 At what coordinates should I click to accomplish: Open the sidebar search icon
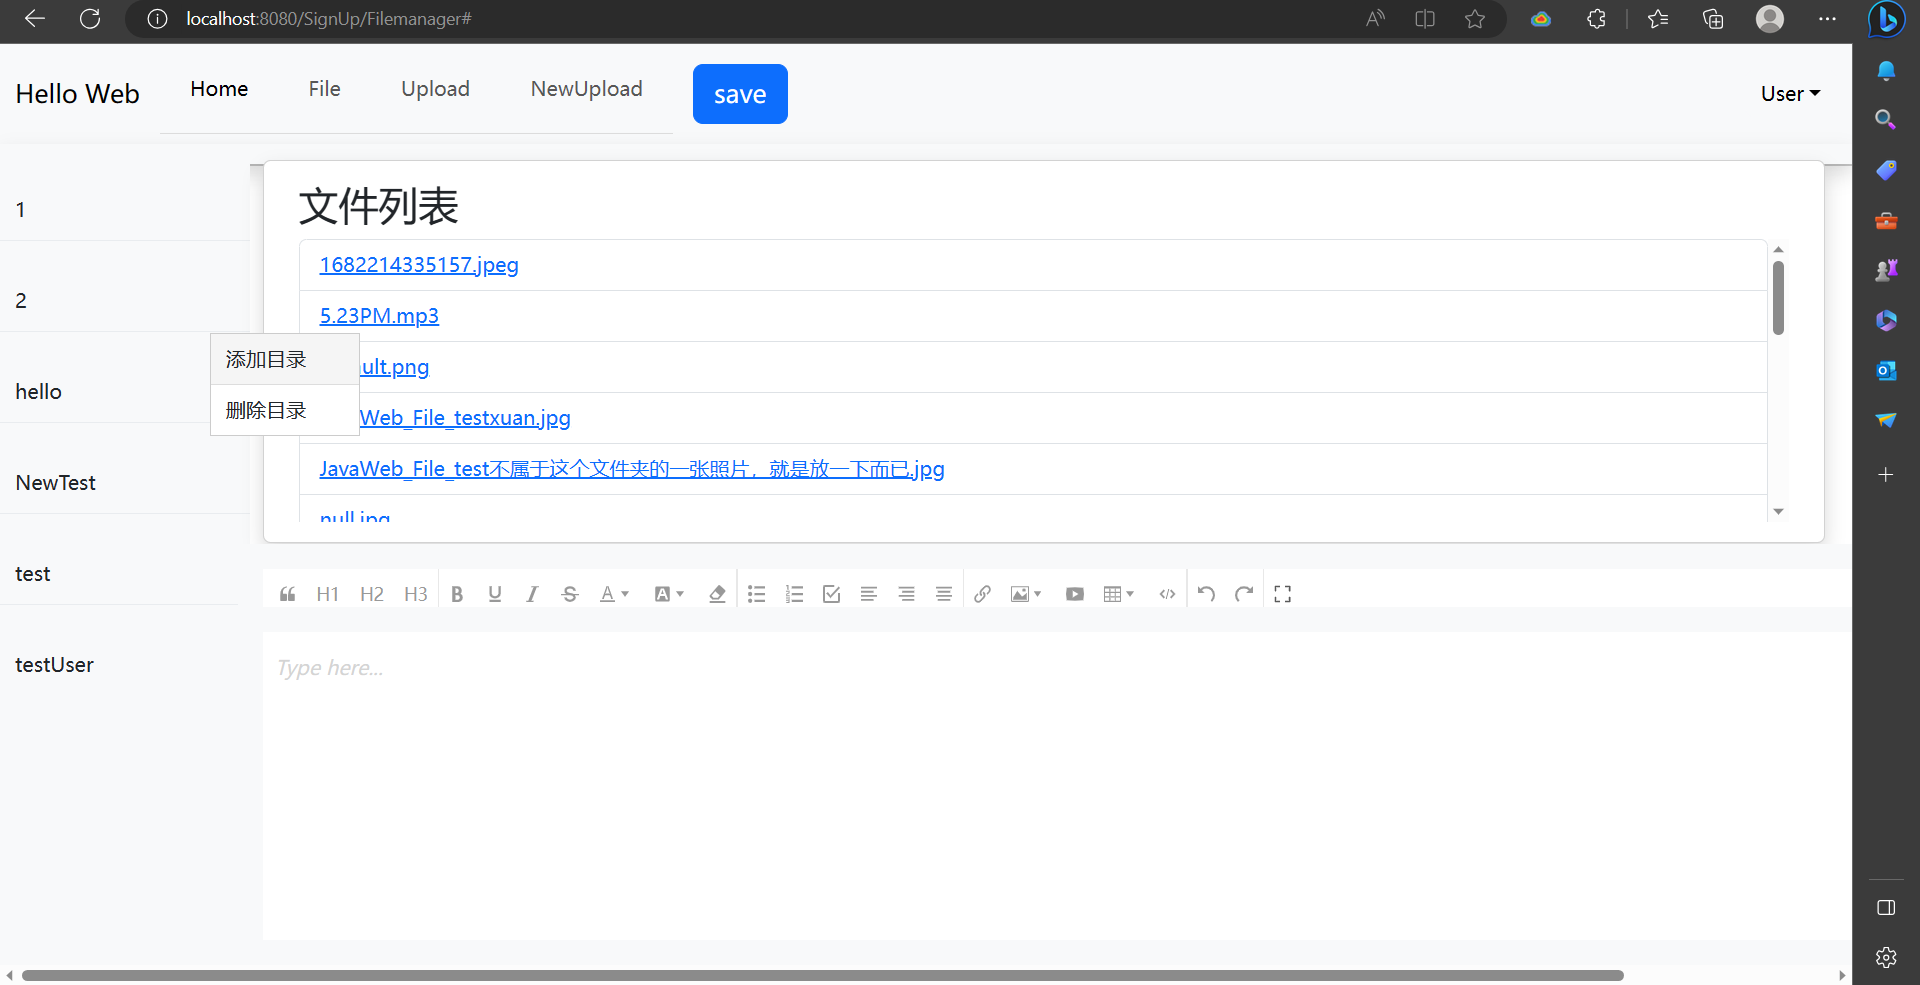pyautogui.click(x=1886, y=120)
